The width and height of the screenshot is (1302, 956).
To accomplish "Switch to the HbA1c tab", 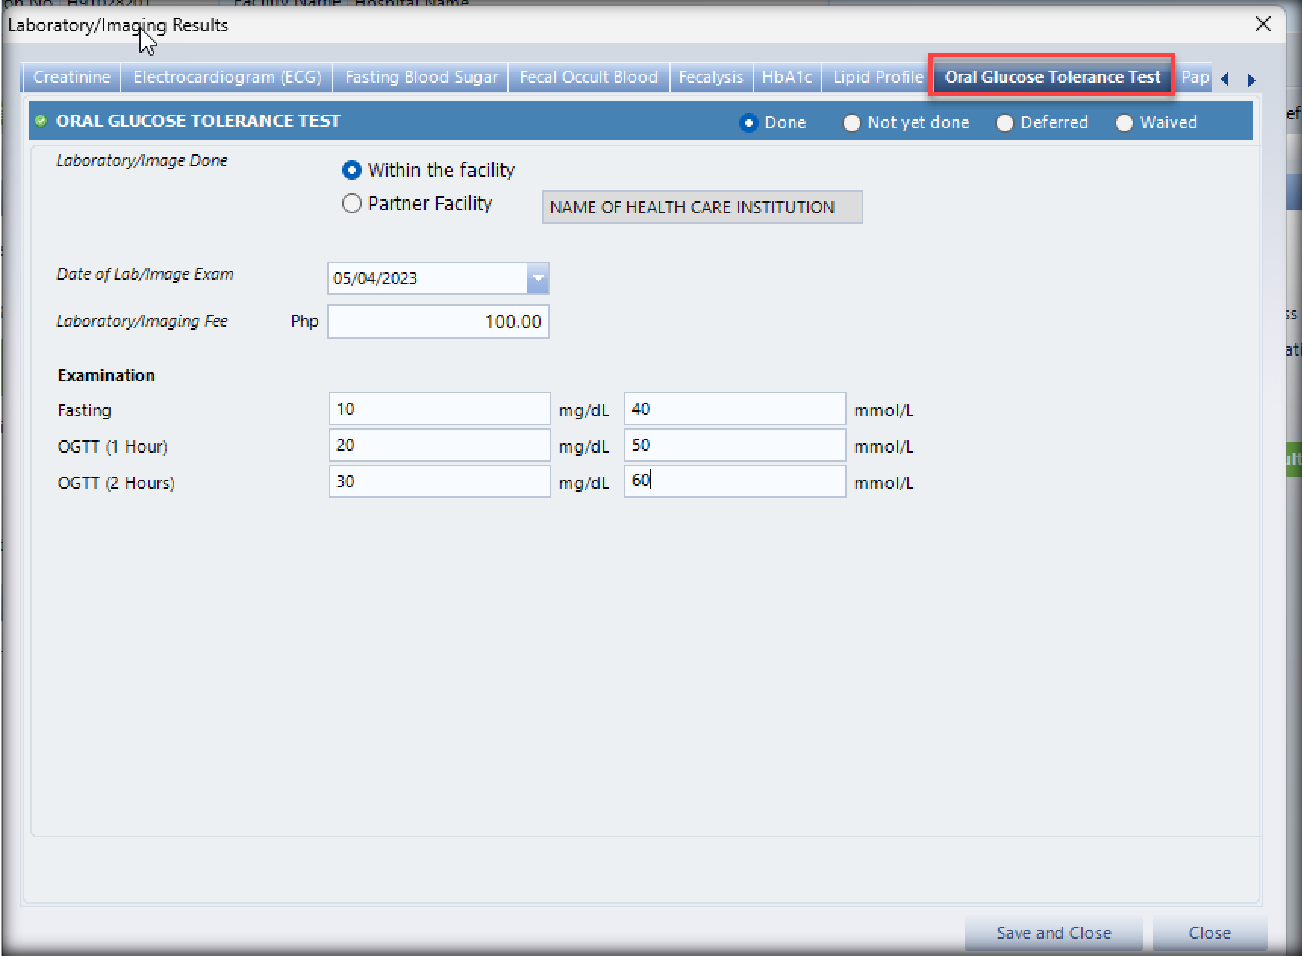I will (787, 77).
